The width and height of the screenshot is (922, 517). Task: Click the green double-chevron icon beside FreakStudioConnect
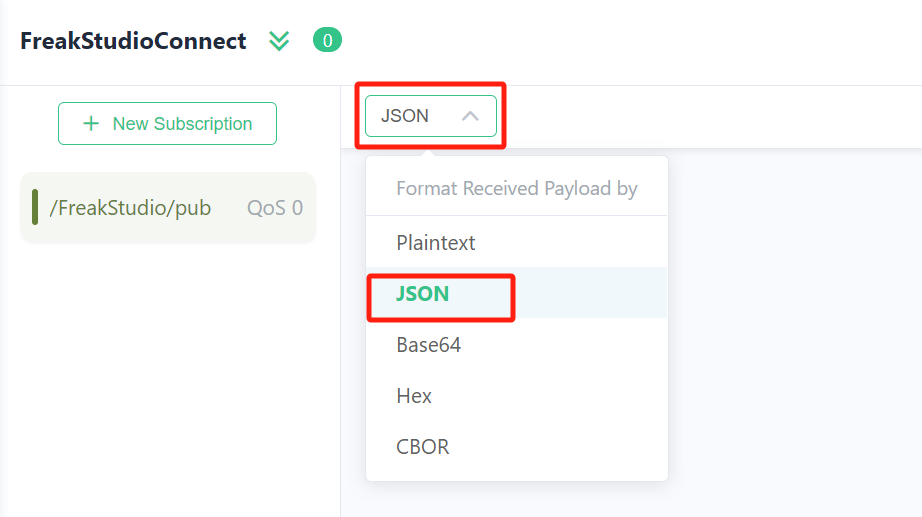coord(279,41)
